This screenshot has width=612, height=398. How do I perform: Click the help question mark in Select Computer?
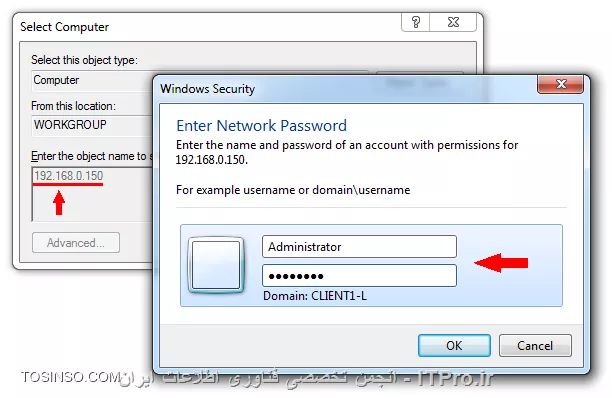coord(416,22)
